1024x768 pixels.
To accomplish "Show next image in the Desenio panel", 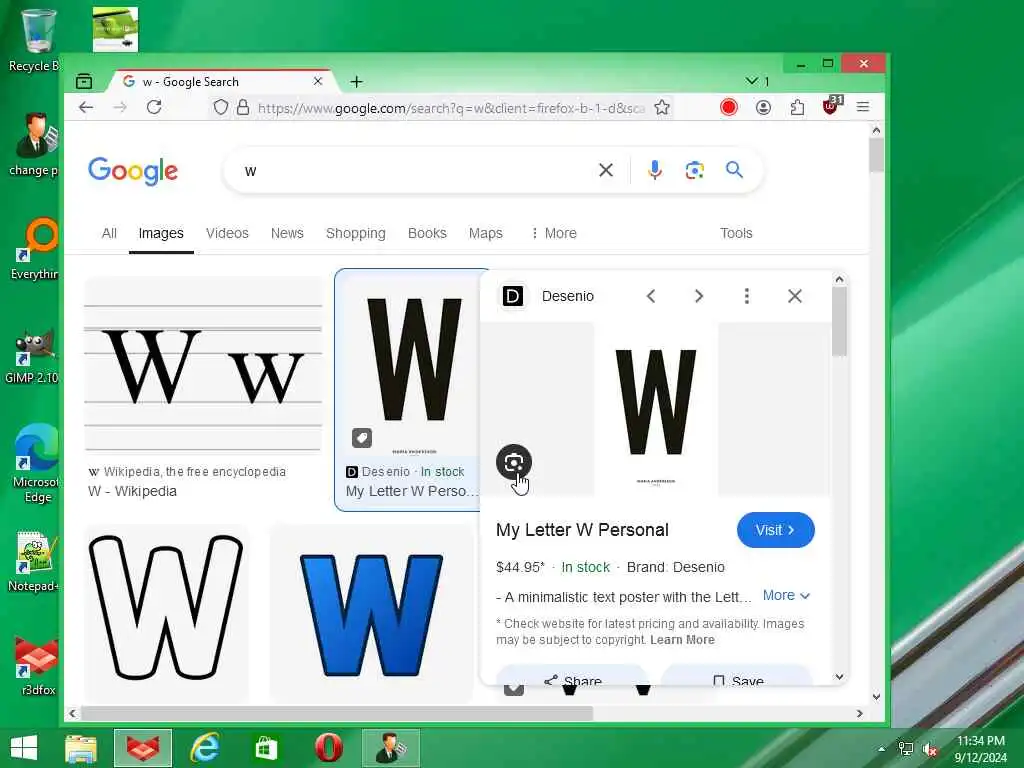I will coord(699,296).
